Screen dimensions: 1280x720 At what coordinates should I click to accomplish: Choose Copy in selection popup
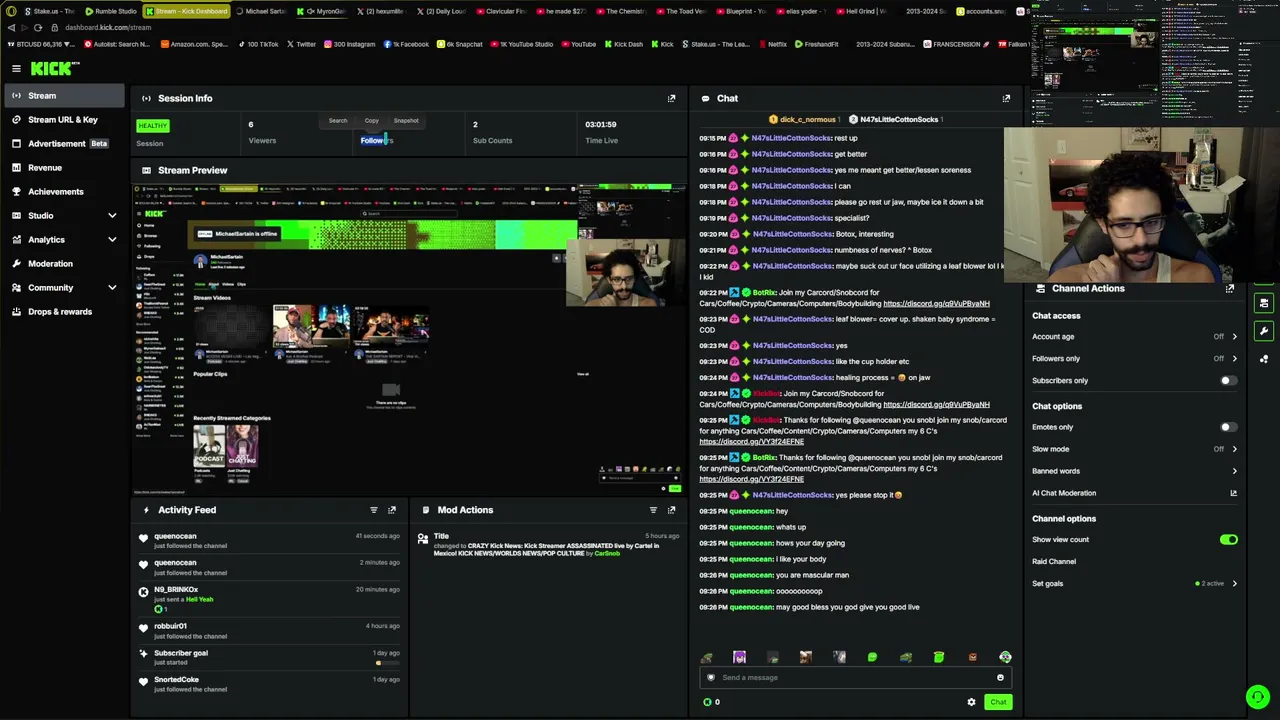(x=372, y=121)
